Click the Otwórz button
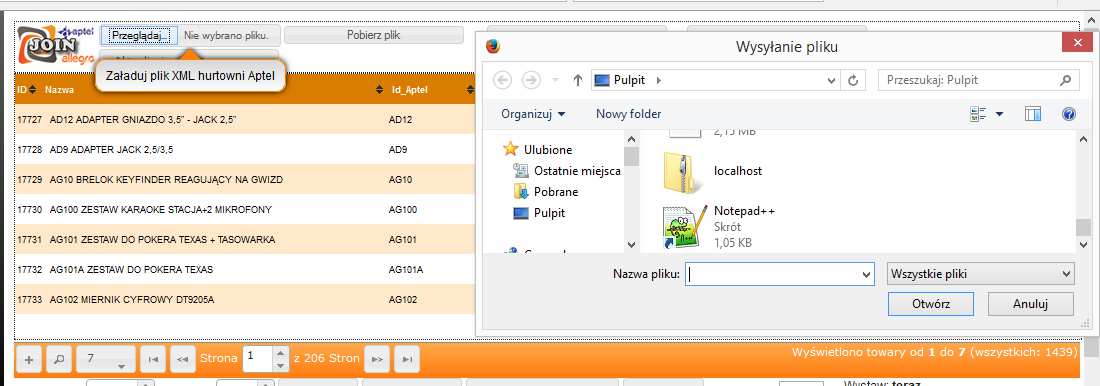 click(931, 304)
